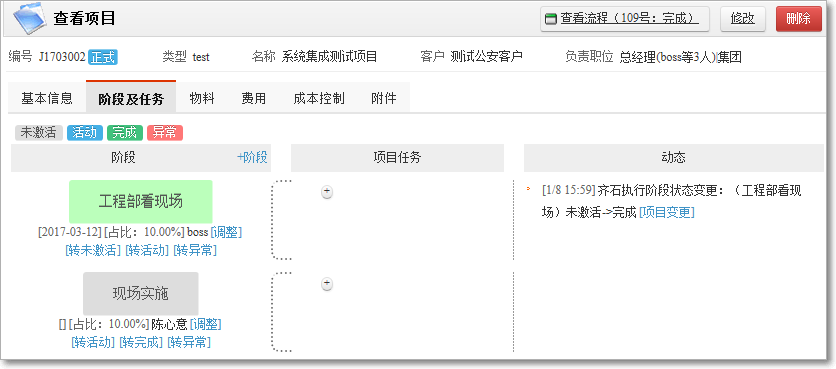836x369 pixels.
Task: Click 总经理(boss等3人)|集团 text
Action: pos(680,57)
